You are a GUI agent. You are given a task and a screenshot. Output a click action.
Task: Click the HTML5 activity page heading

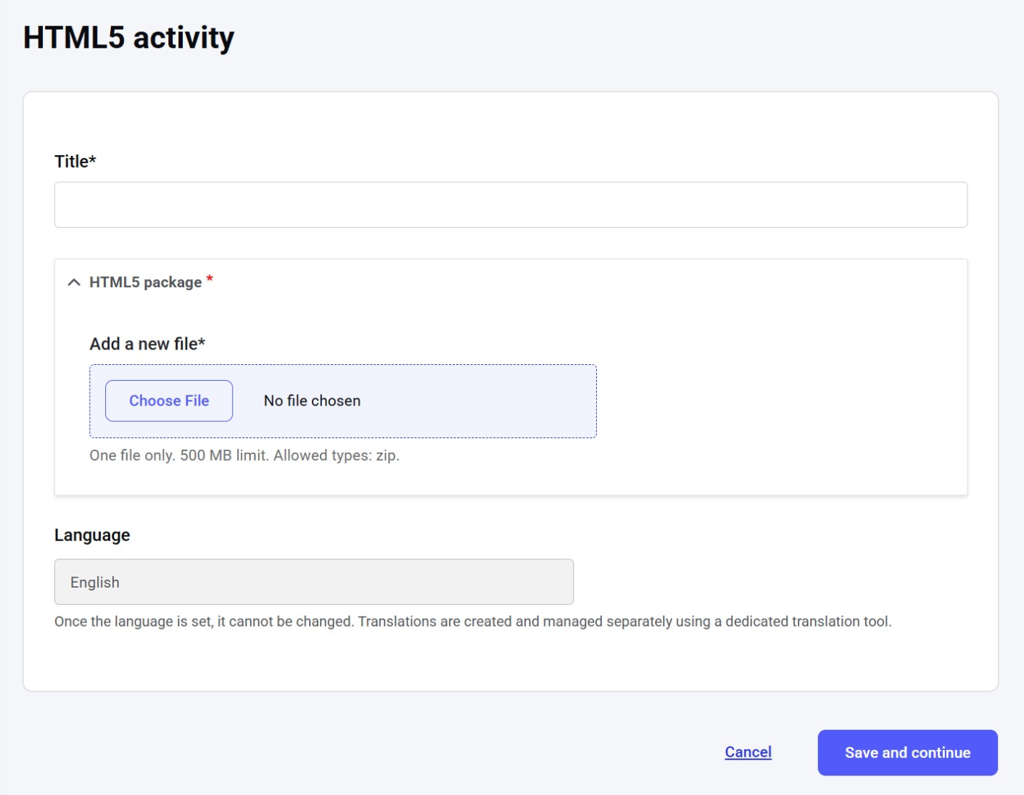(x=129, y=38)
